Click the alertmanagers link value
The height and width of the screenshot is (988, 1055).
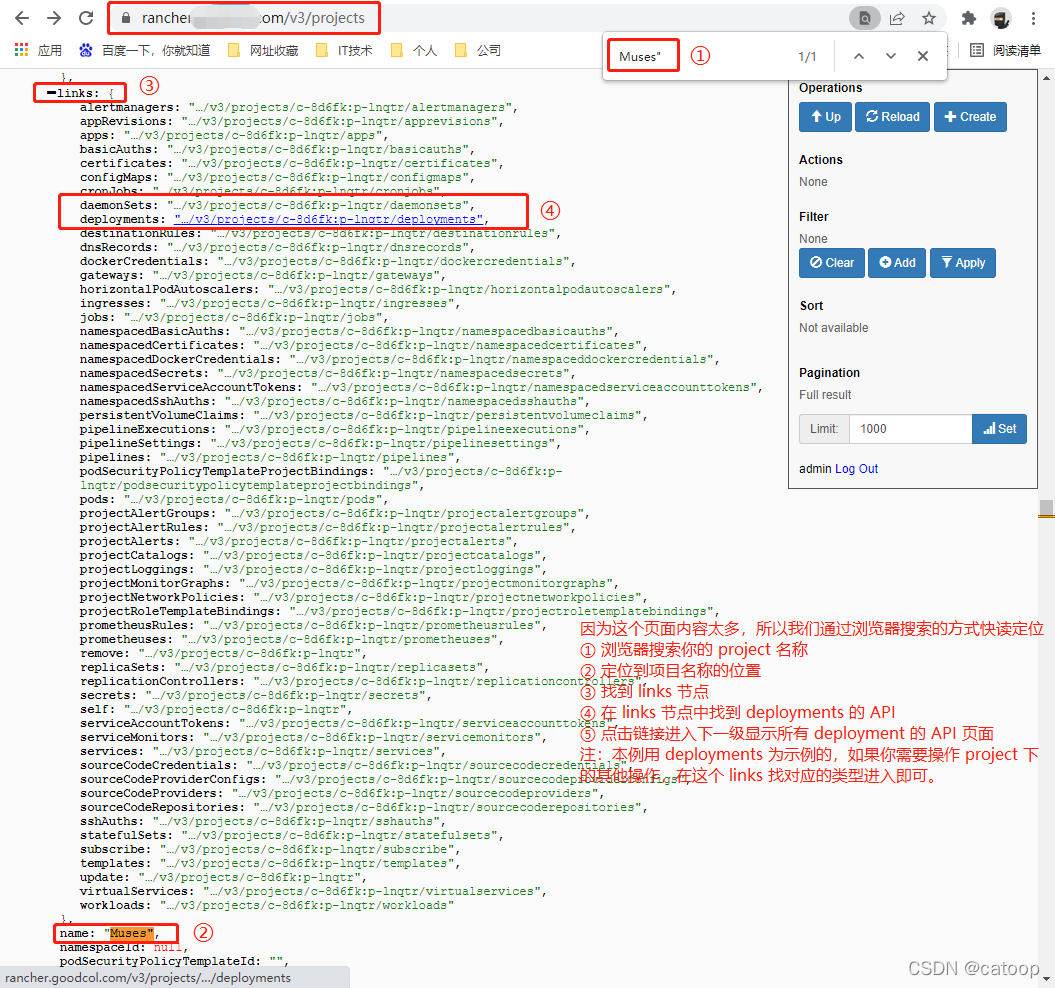[350, 107]
